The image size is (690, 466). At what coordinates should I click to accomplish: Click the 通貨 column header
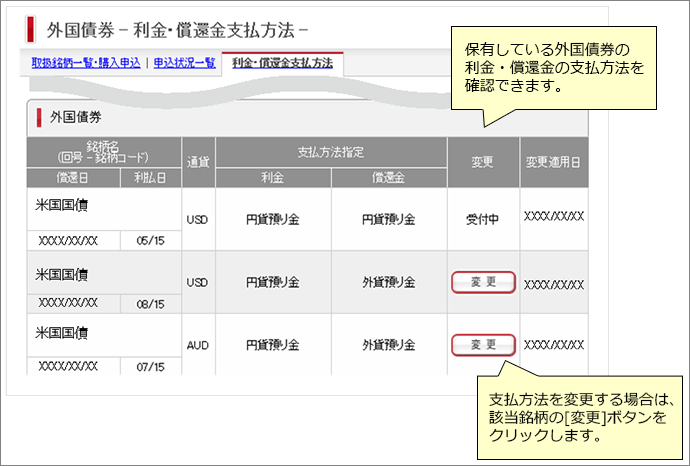[x=197, y=162]
